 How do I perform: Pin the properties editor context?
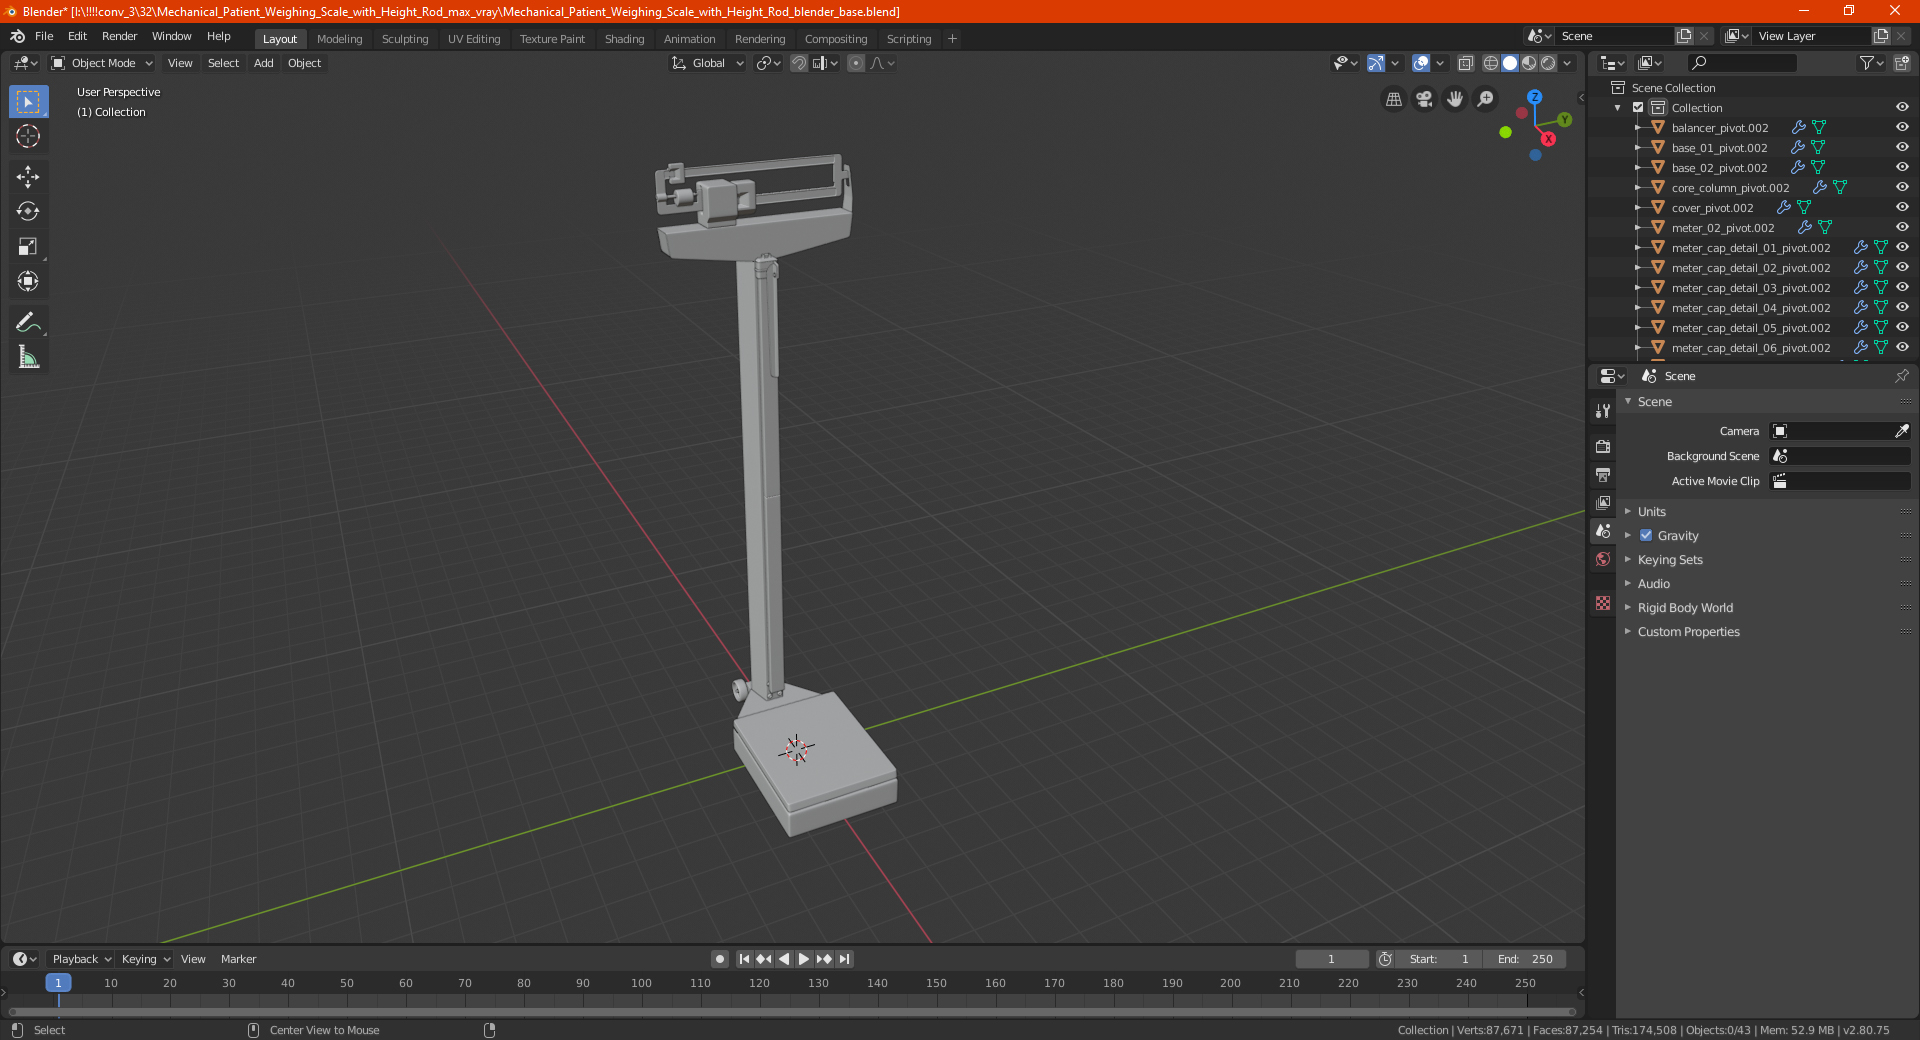[1901, 376]
